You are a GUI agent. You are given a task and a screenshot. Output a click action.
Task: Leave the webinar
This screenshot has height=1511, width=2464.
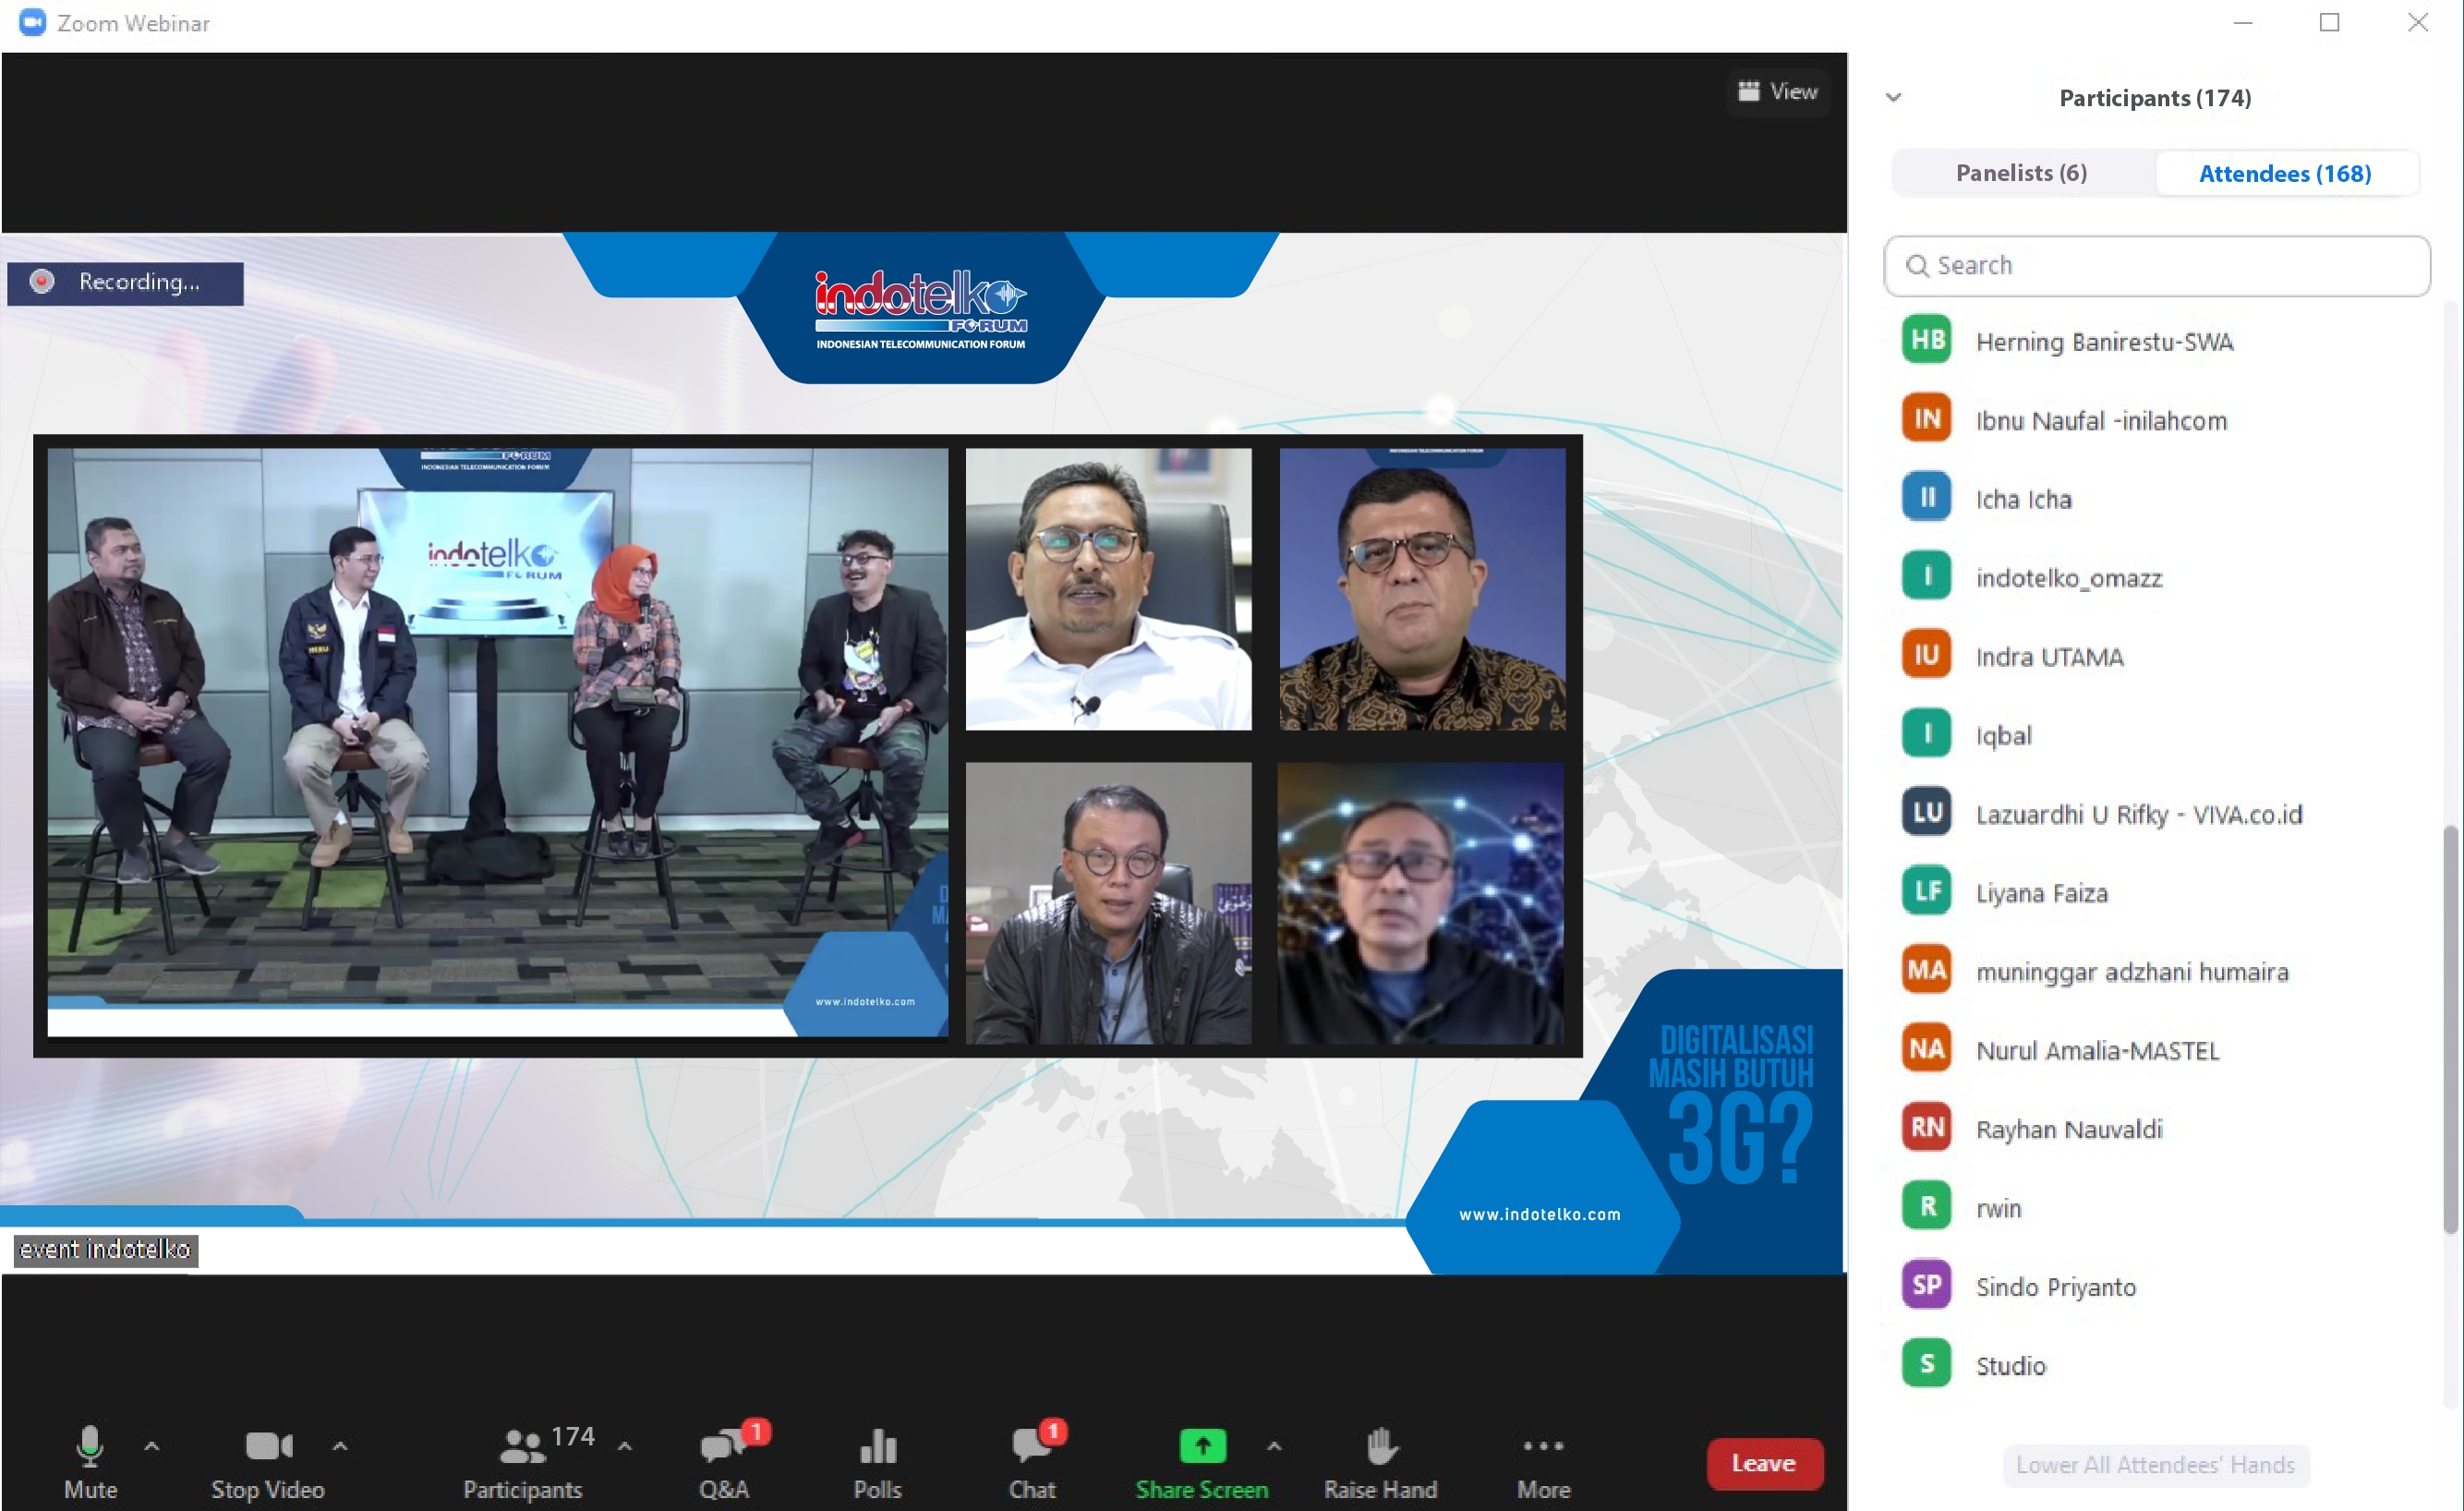click(1763, 1462)
